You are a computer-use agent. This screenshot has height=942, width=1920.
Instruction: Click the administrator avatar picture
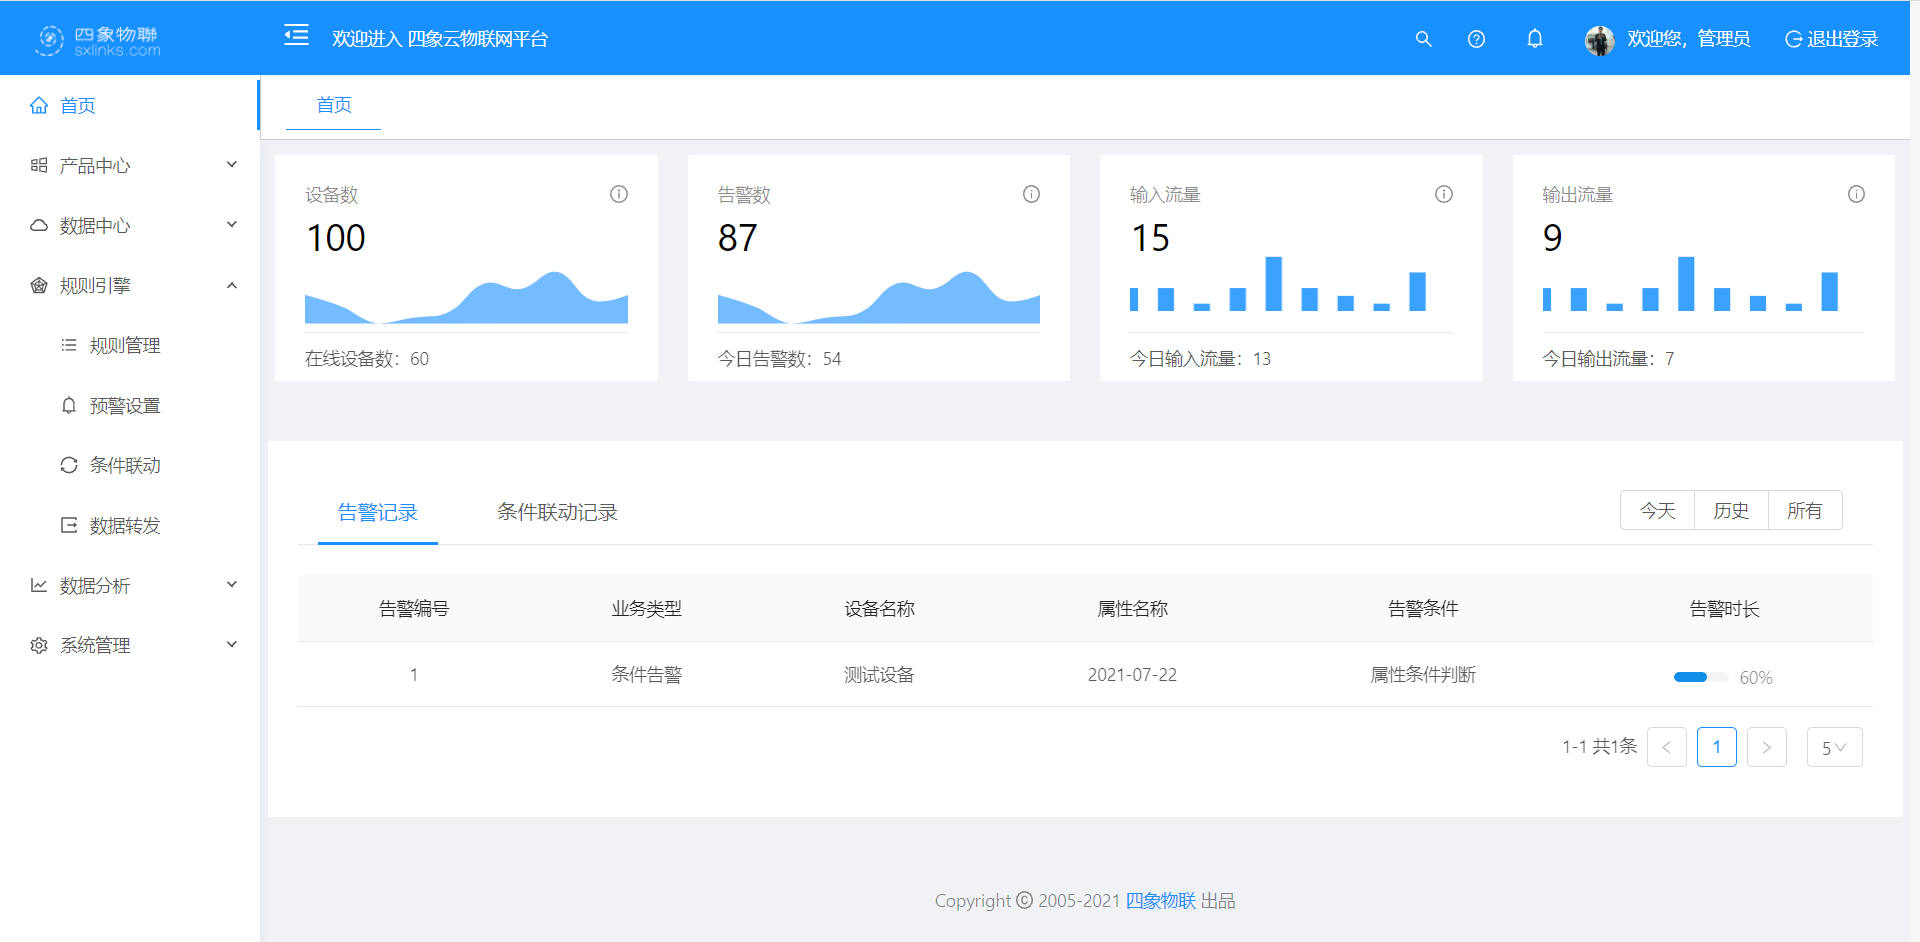pos(1599,40)
